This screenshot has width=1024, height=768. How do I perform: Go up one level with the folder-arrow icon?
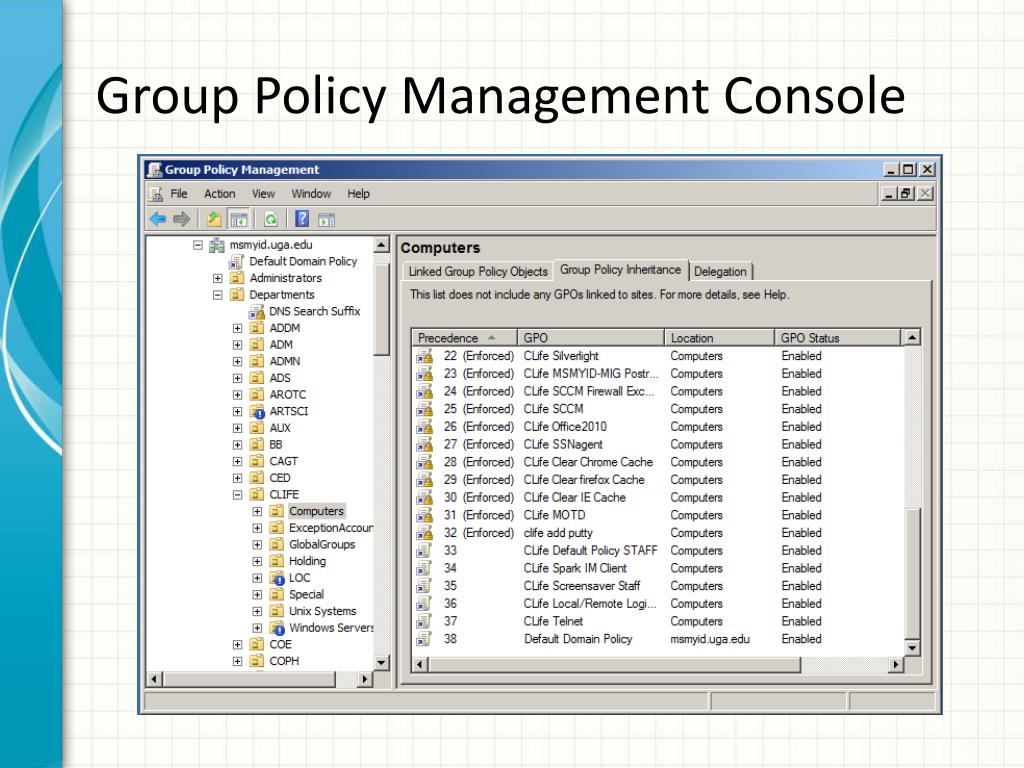pos(214,219)
